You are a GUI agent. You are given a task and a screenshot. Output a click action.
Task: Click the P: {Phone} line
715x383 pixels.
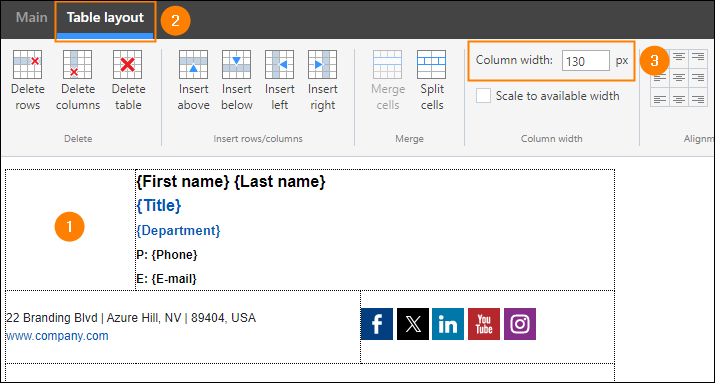(167, 255)
